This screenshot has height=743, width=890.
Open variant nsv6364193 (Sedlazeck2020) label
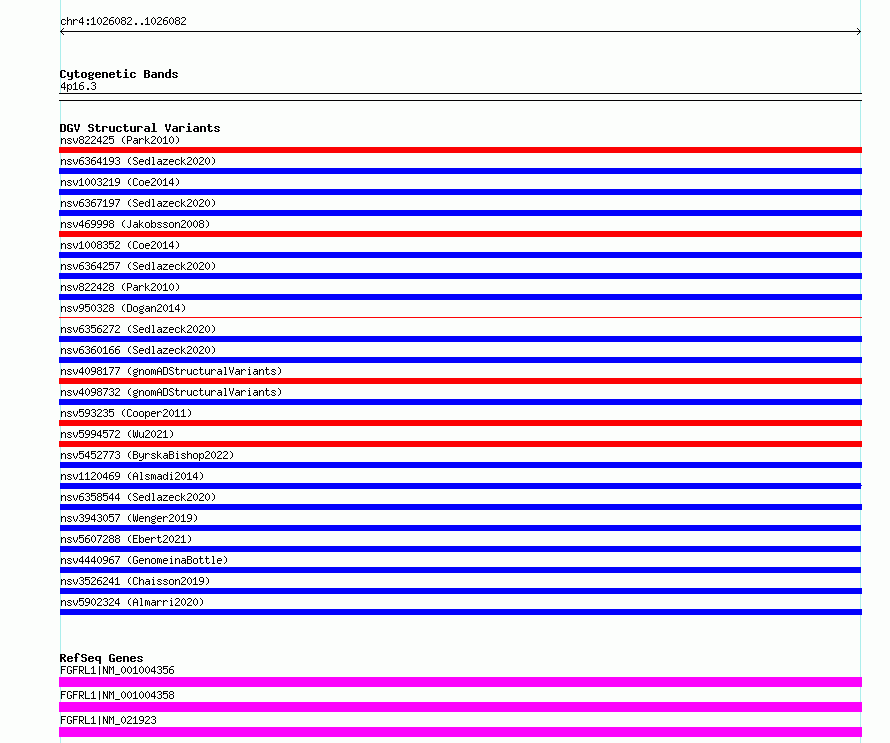138,161
